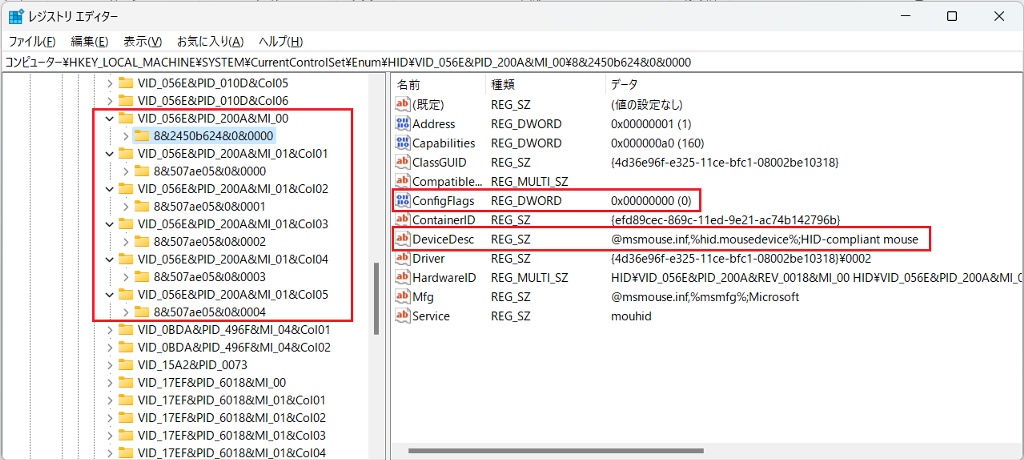1024x460 pixels.
Task: Expand the VID_0BDA&PID_496F&MI_04&Col01 key
Action: coord(109,329)
